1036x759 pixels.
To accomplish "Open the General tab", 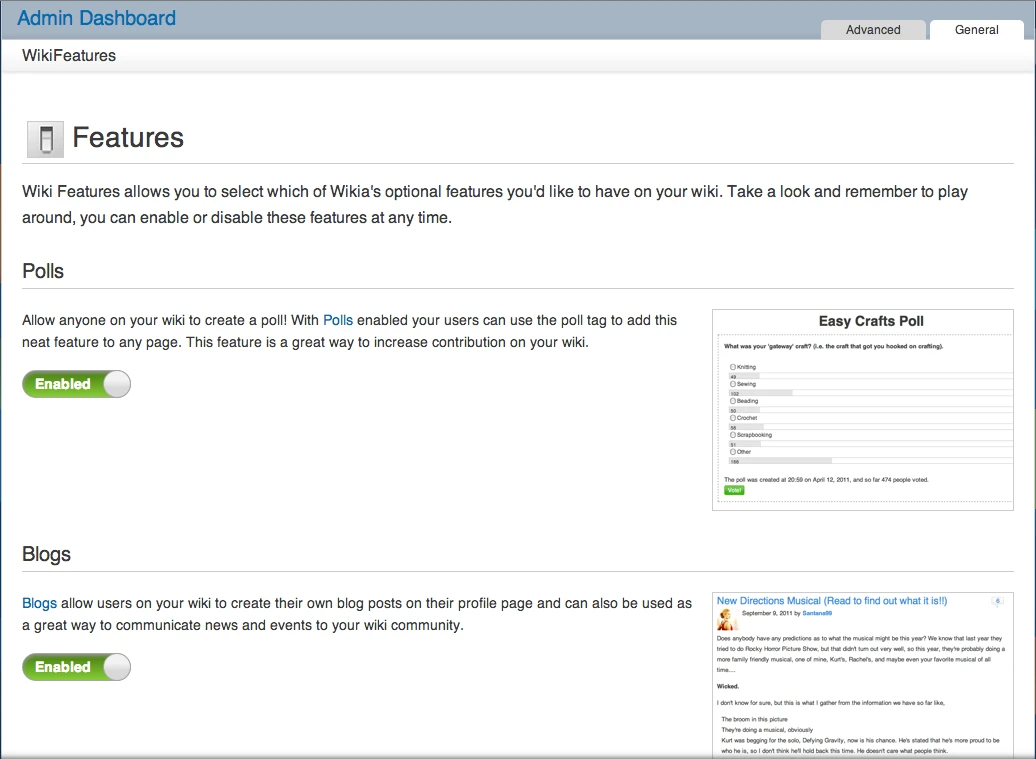I will click(976, 30).
